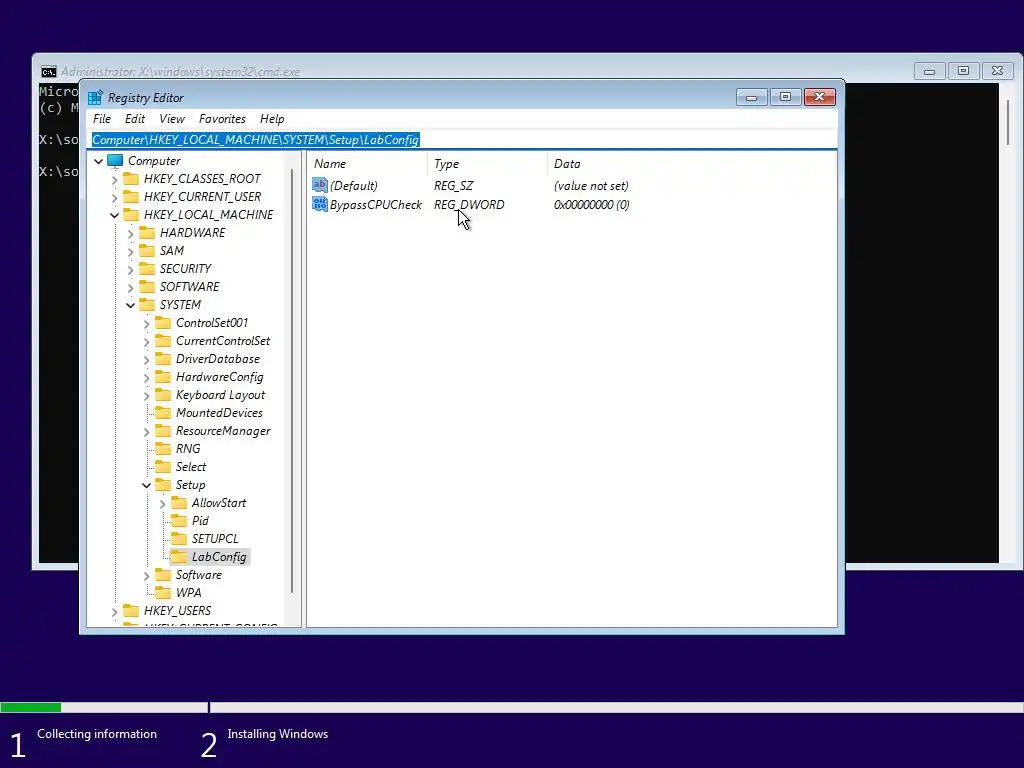
Task: Collapse the SYSTEM key
Action: [130, 305]
